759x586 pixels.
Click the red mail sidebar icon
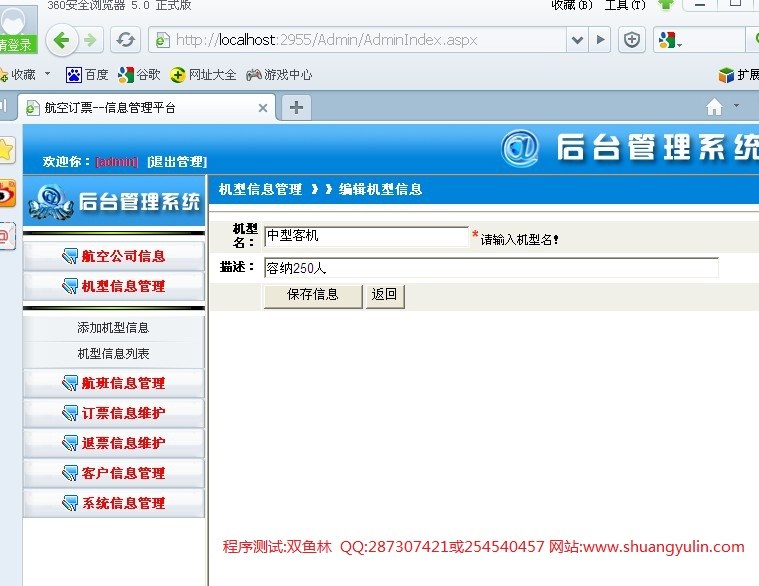(x=6, y=236)
